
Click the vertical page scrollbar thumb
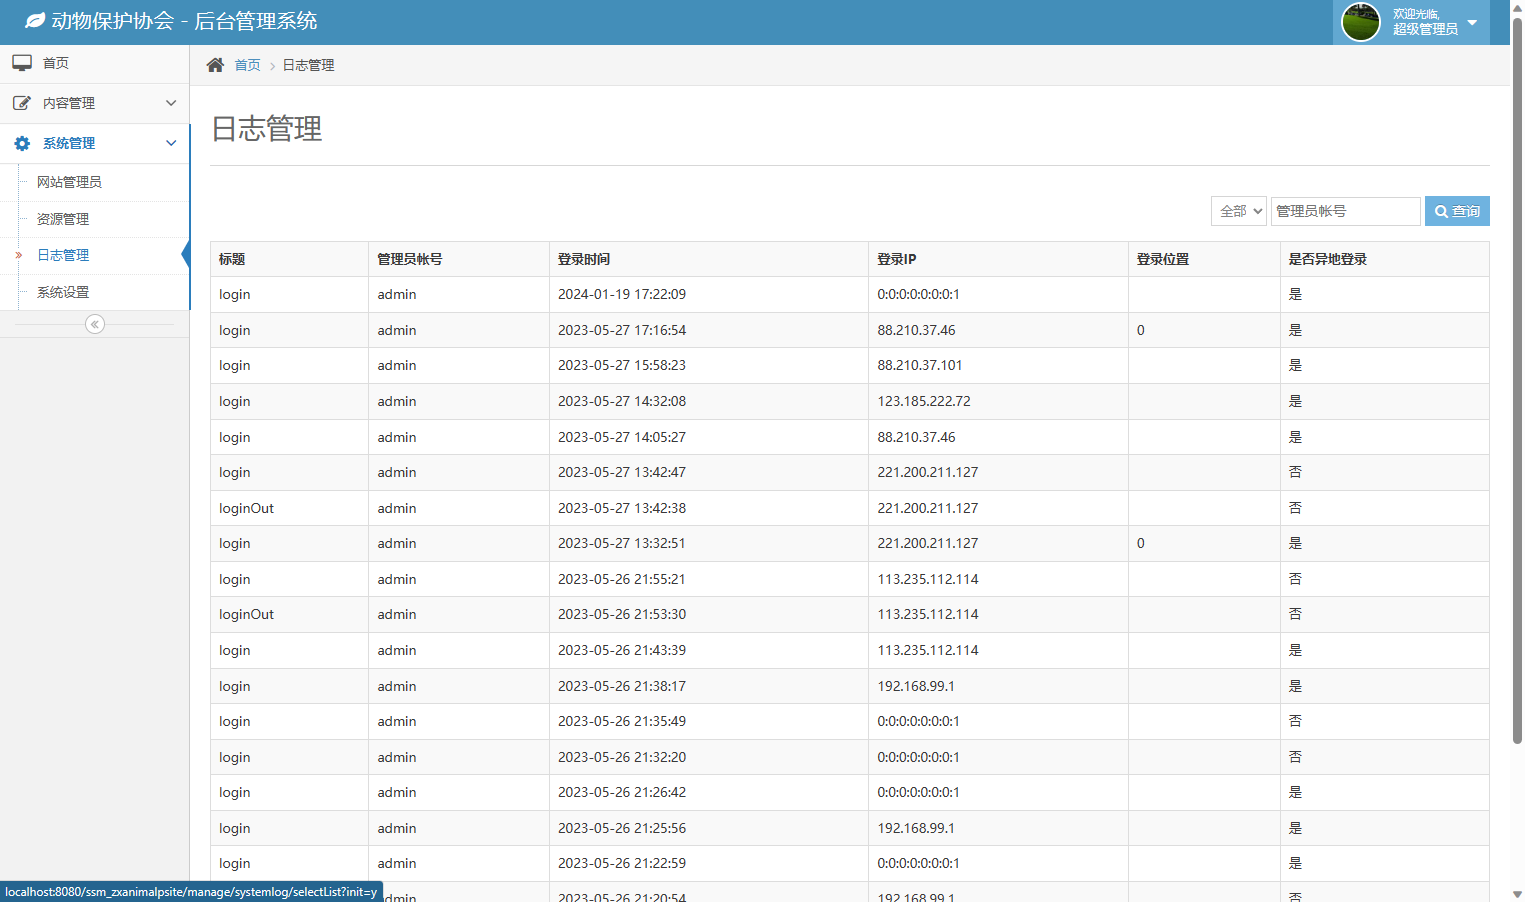tap(1517, 380)
